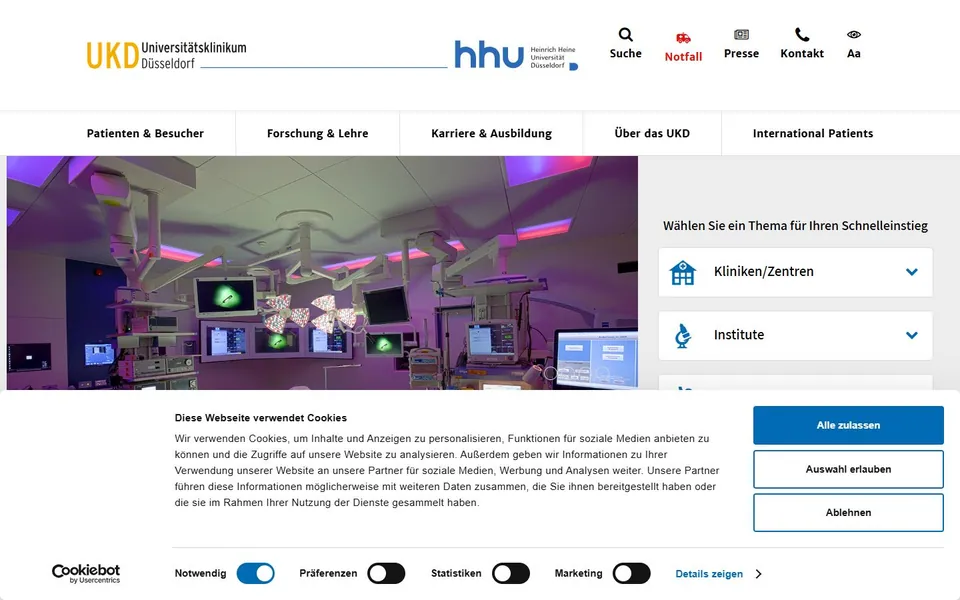Viewport: 960px width, 600px height.
Task: Click the Kontakt phone icon
Action: [x=802, y=34]
